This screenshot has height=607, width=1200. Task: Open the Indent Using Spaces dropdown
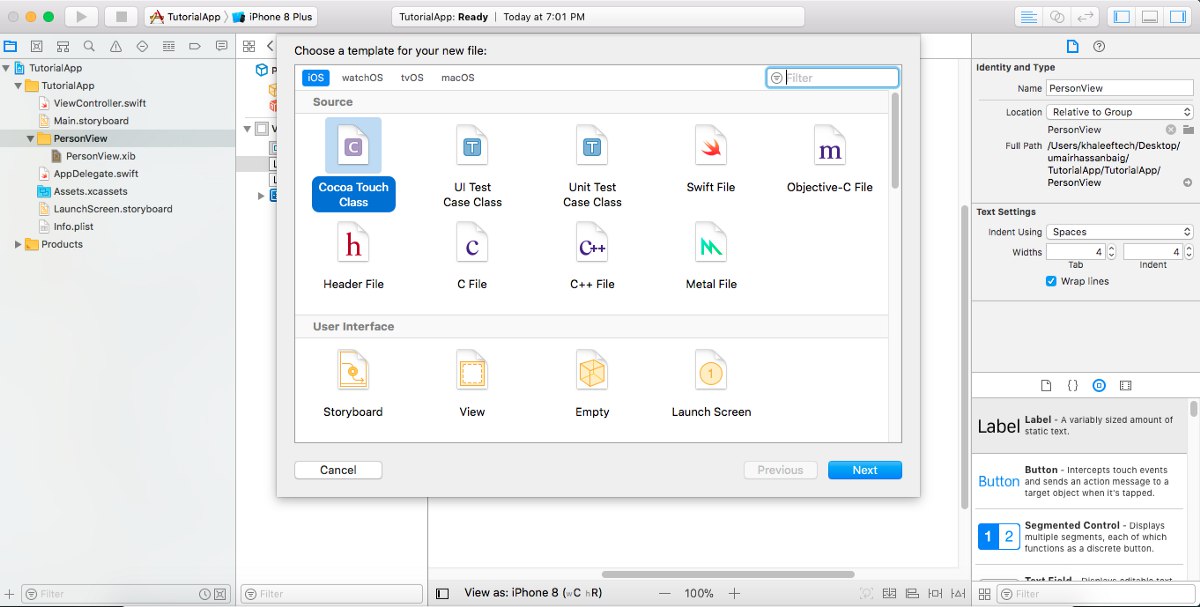tap(1120, 232)
